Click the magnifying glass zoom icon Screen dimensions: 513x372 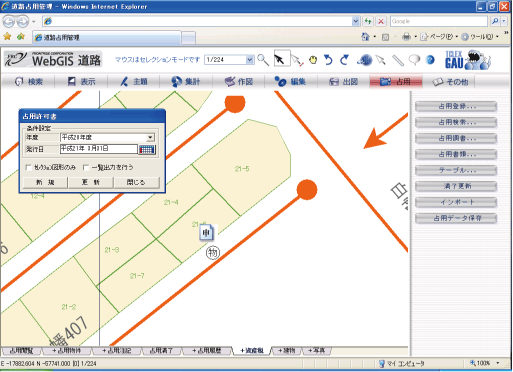[263, 60]
